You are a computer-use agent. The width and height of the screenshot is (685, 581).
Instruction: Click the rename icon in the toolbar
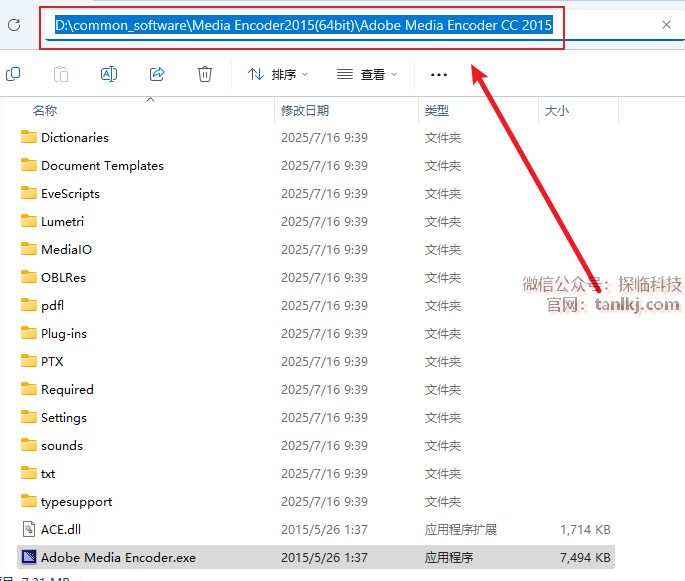click(109, 74)
